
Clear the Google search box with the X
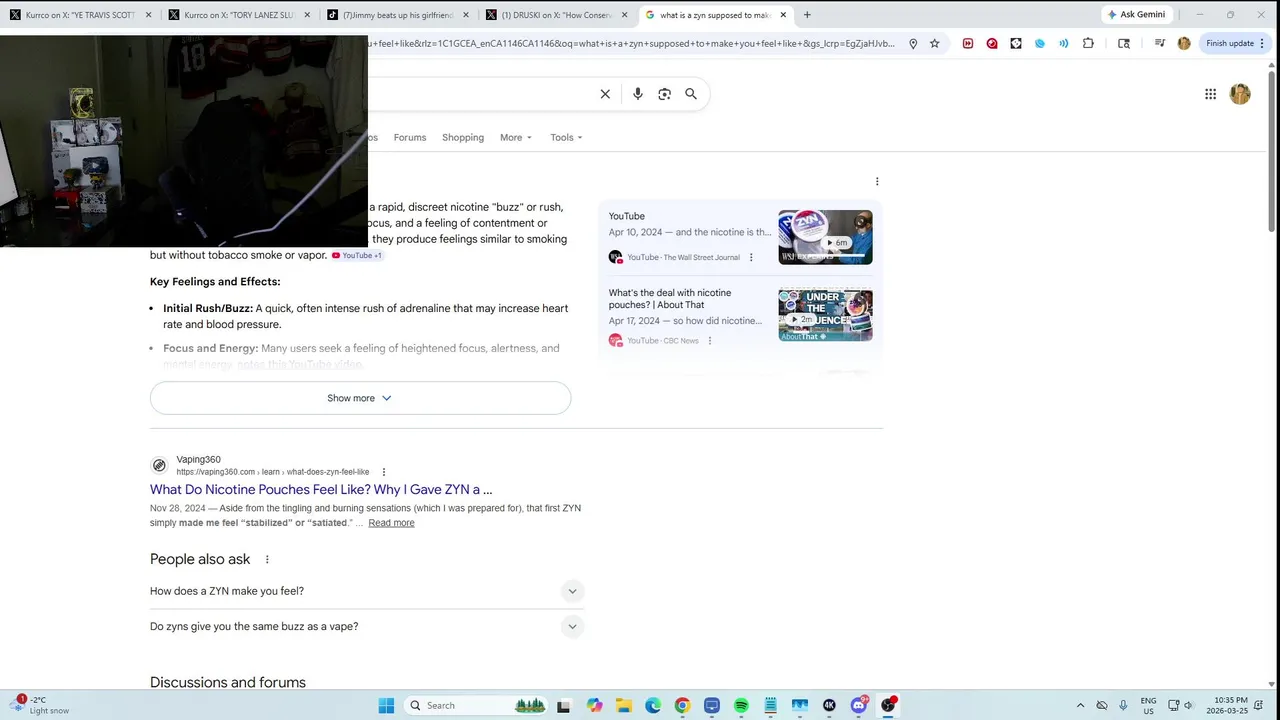pyautogui.click(x=605, y=94)
